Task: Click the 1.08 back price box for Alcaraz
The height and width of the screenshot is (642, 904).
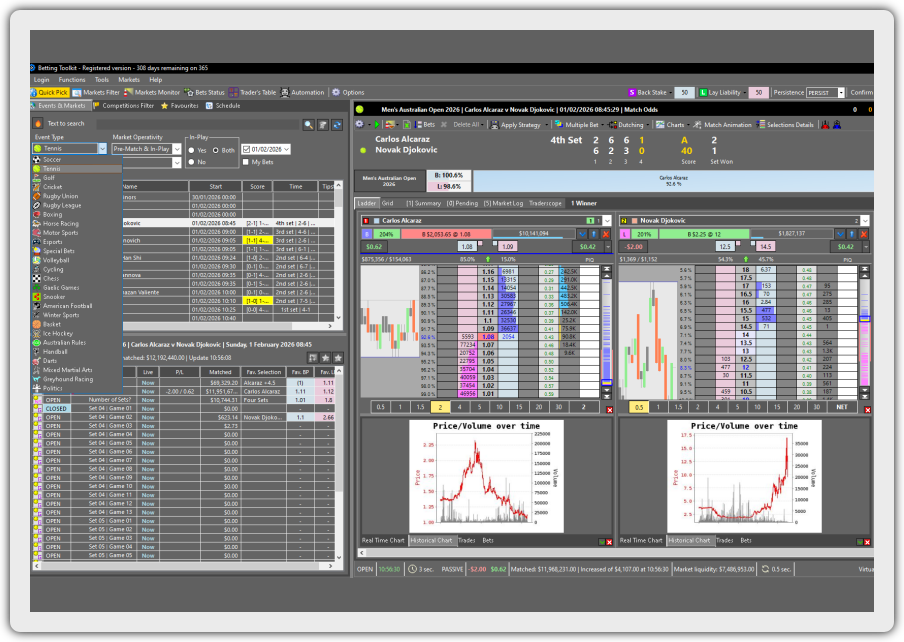Action: (x=466, y=247)
